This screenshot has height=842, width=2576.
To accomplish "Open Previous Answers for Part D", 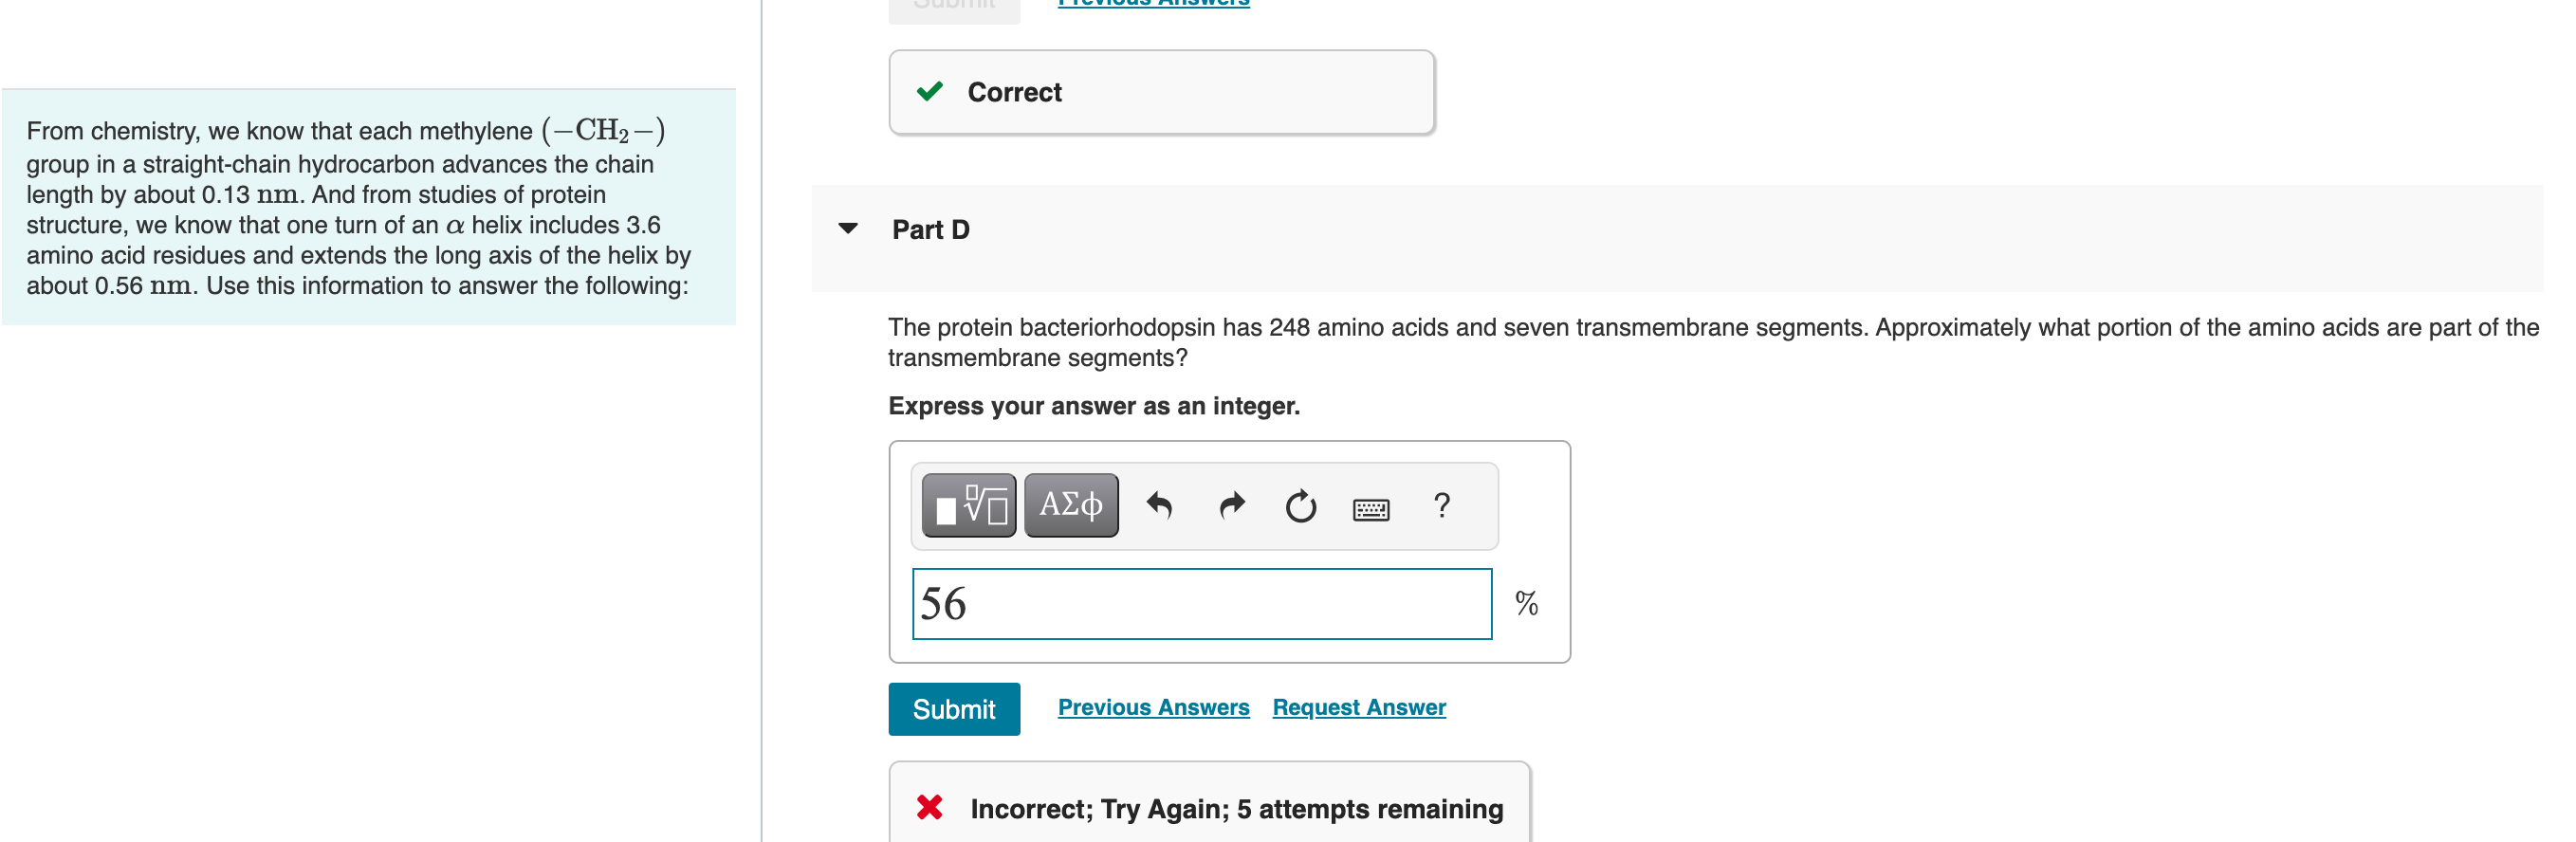I will pyautogui.click(x=1153, y=707).
